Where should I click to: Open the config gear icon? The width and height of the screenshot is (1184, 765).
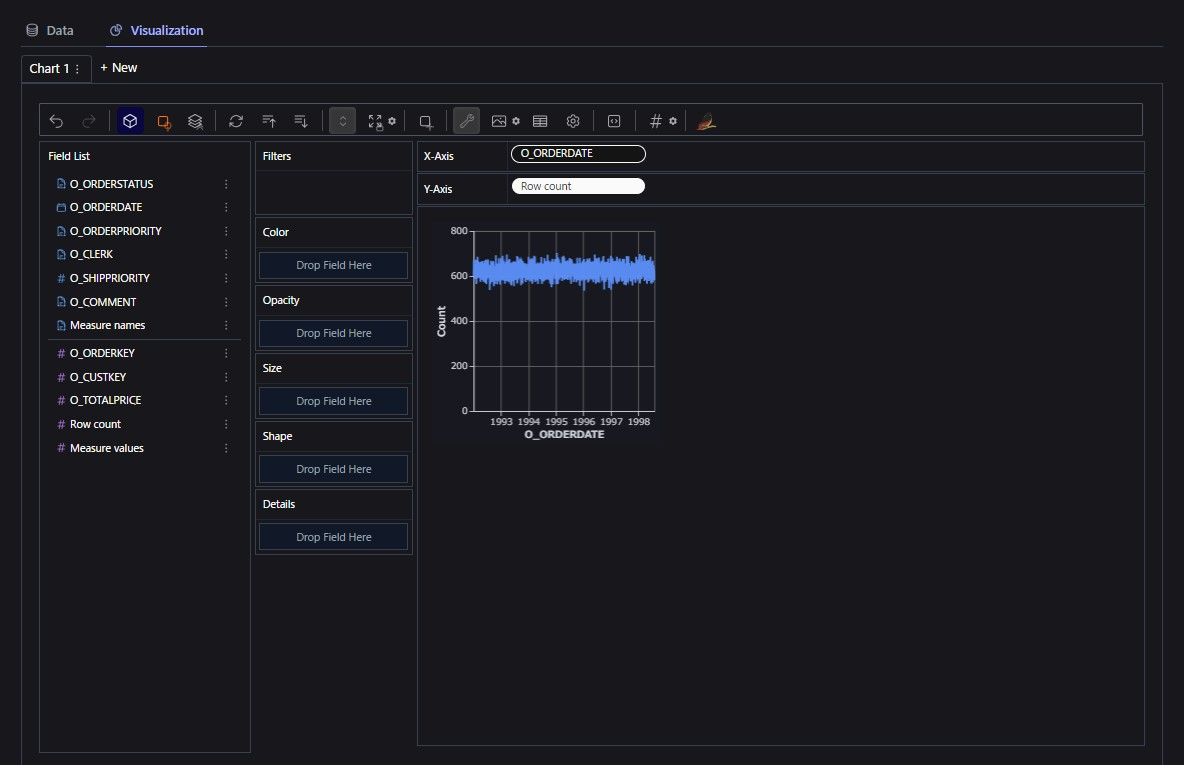tap(573, 121)
